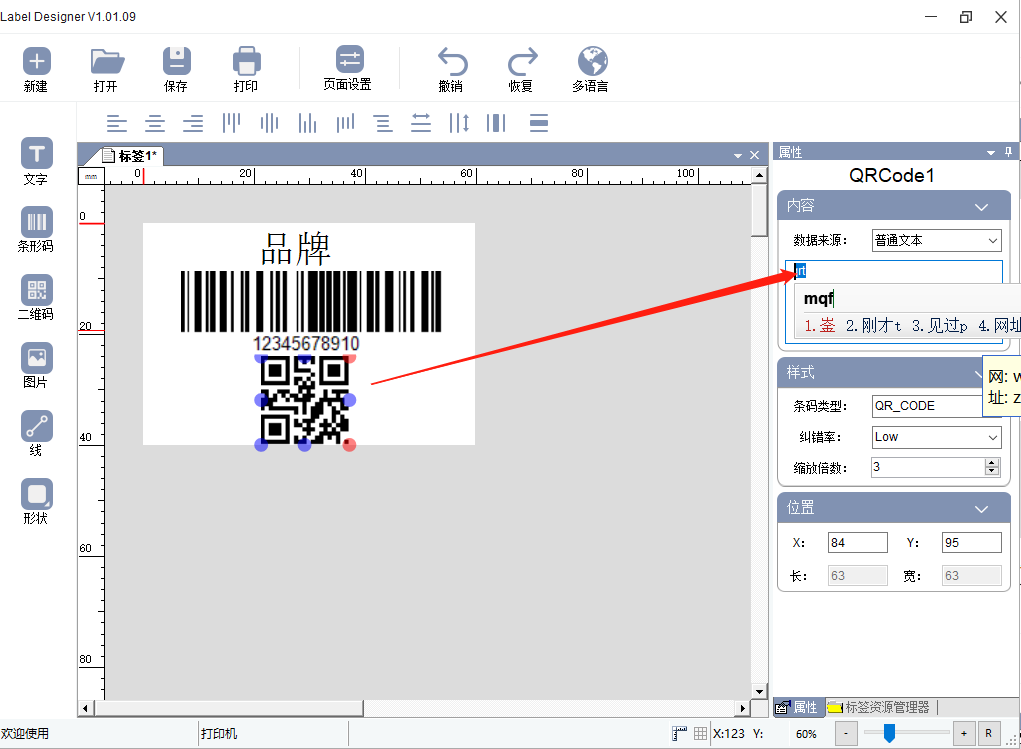This screenshot has width=1021, height=749.
Task: Select the 品牌 text on canvas
Action: (x=296, y=248)
